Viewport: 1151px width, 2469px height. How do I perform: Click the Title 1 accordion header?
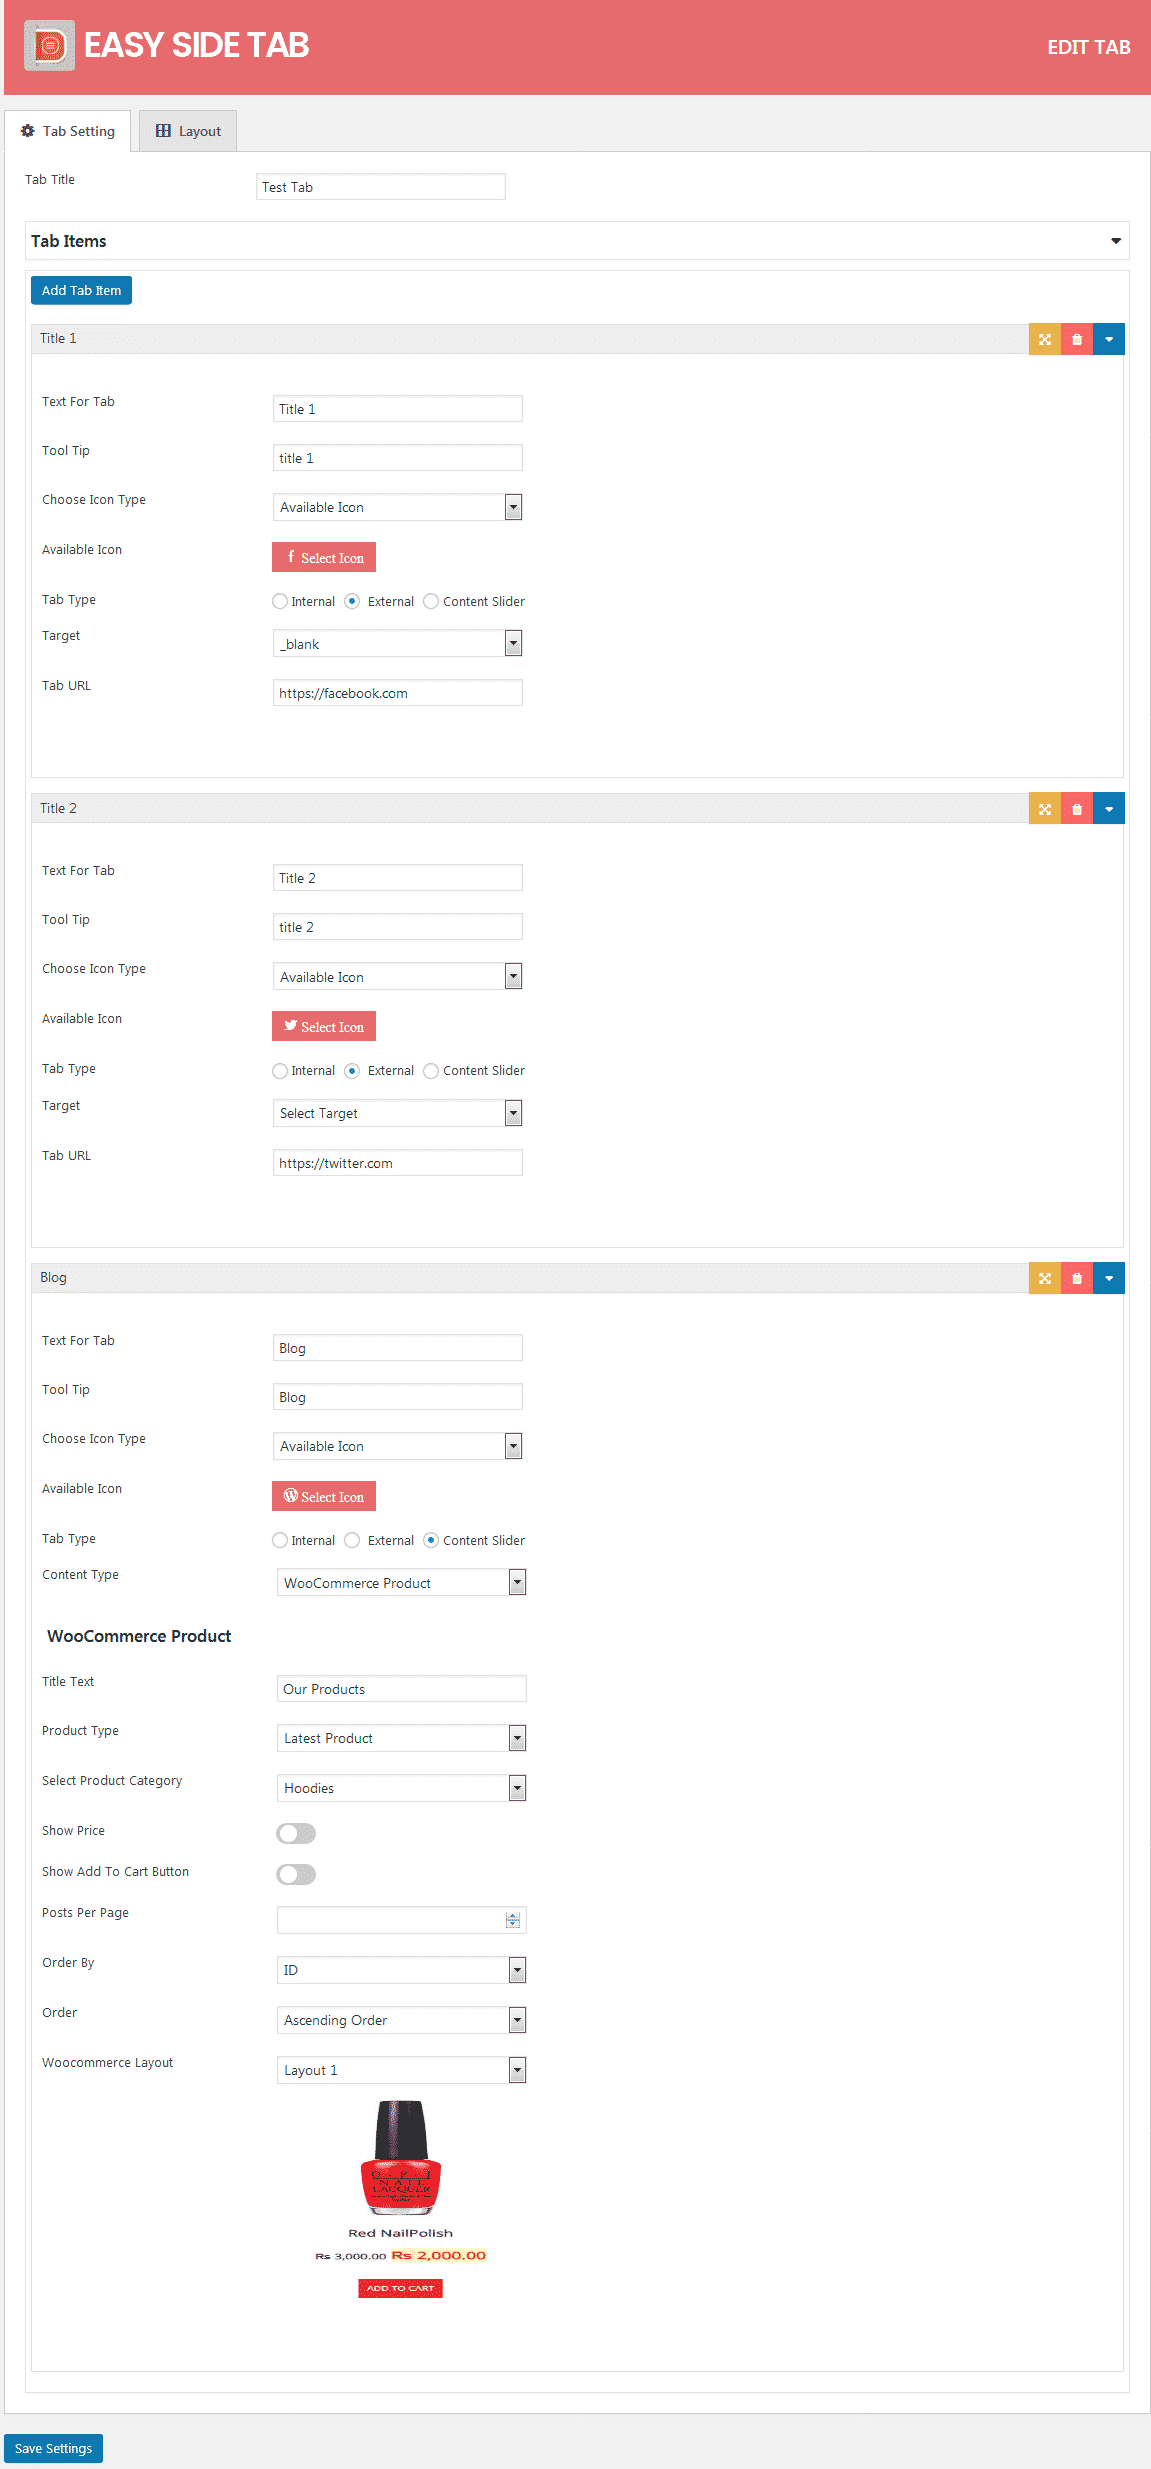pos(529,339)
